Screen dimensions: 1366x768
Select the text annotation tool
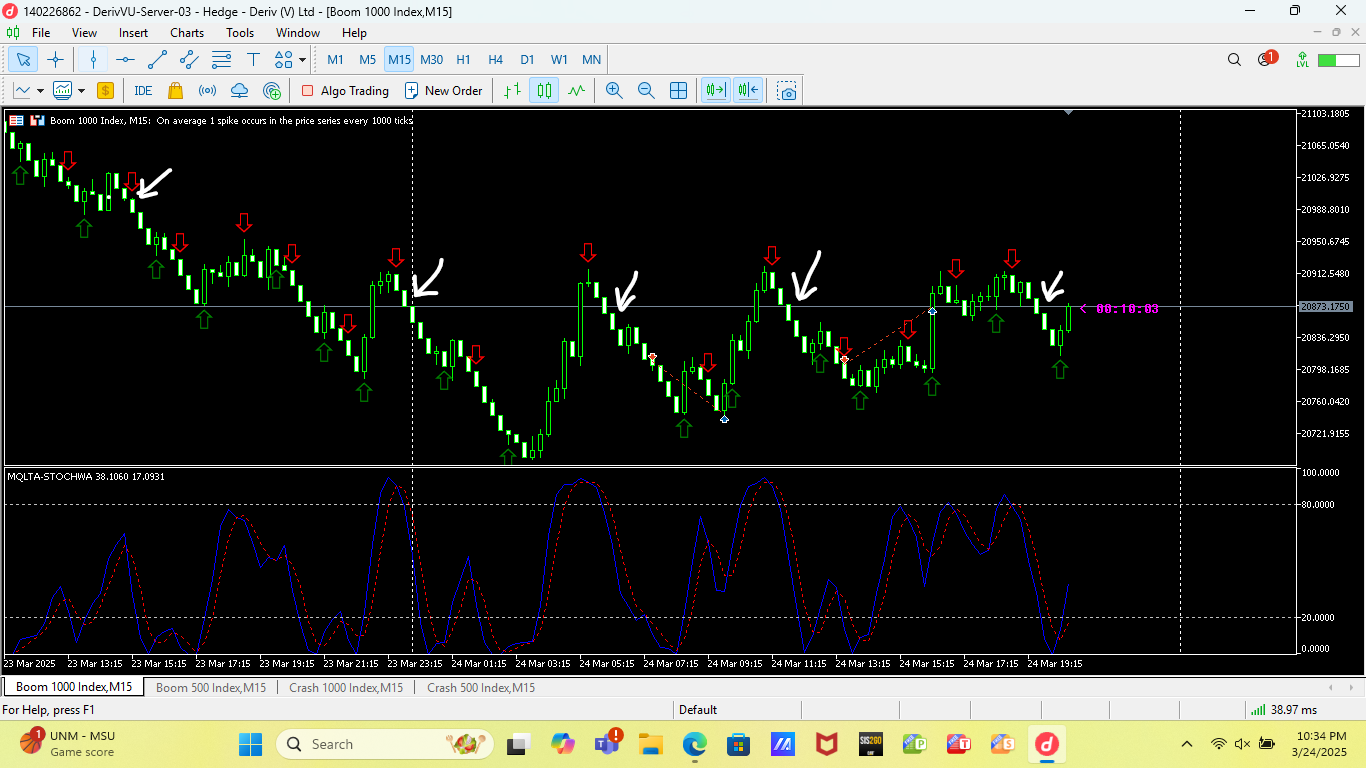click(x=253, y=60)
